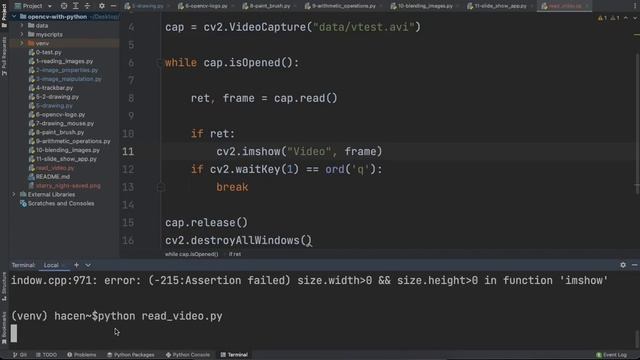This screenshot has height=360, width=640.
Task: Collapse the opencv-with-python project root
Action: pyautogui.click(x=14, y=17)
